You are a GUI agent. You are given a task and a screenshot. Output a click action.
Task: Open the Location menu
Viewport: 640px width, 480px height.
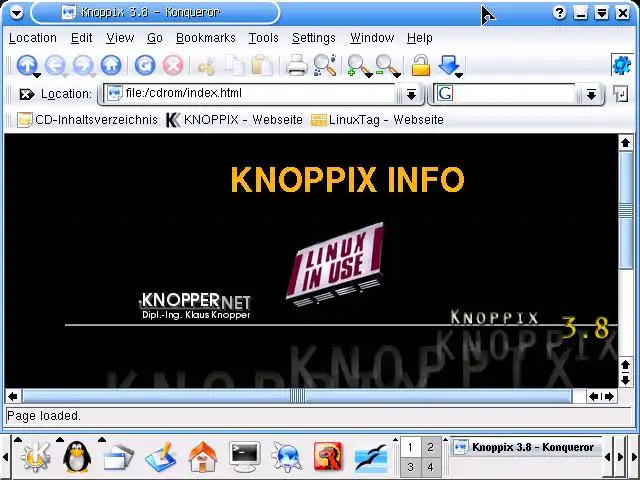coord(33,38)
